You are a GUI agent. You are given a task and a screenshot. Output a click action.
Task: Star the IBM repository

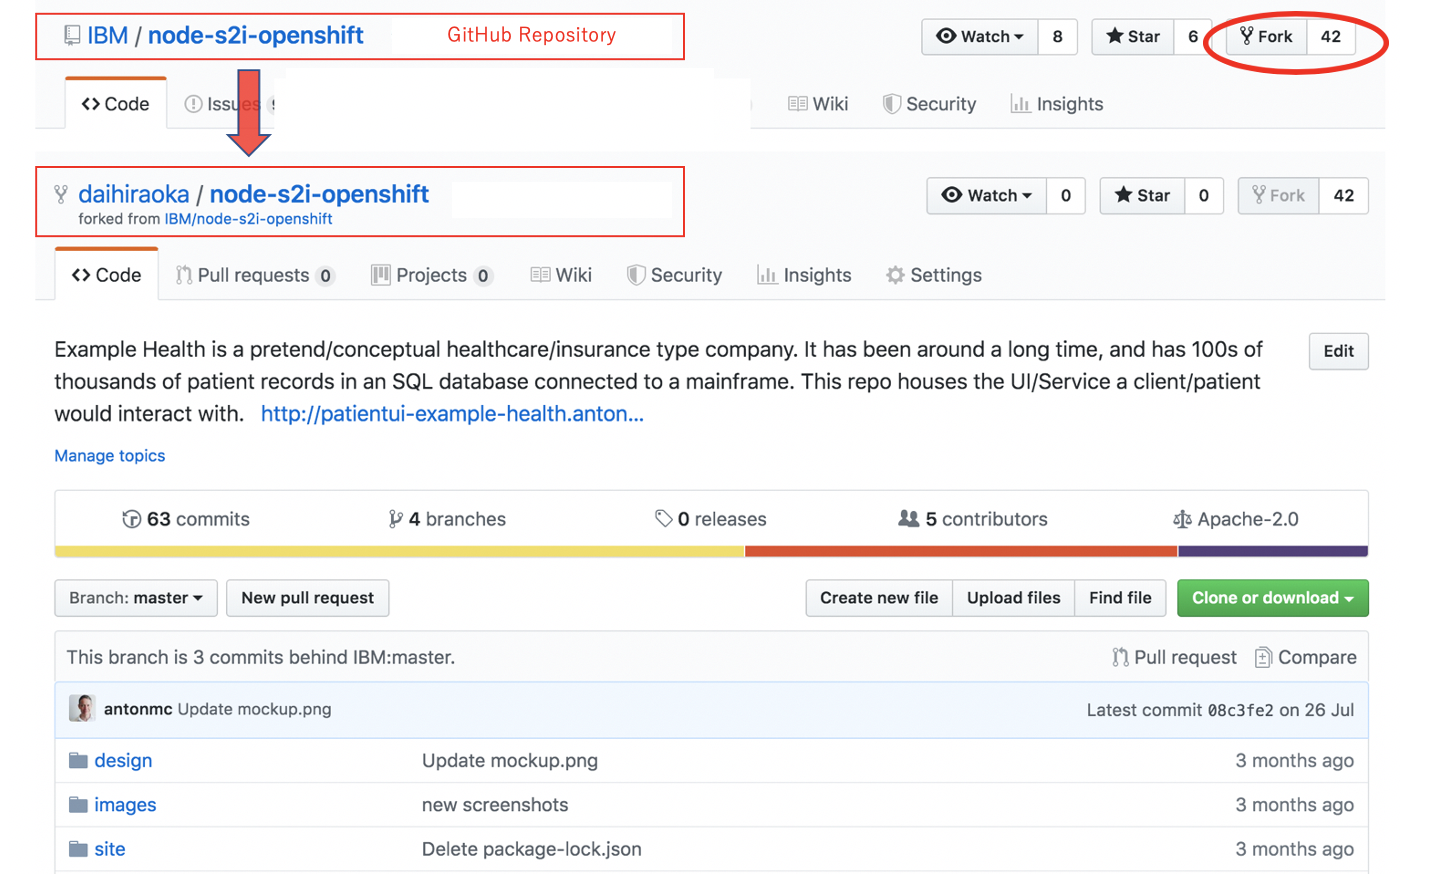point(1133,37)
